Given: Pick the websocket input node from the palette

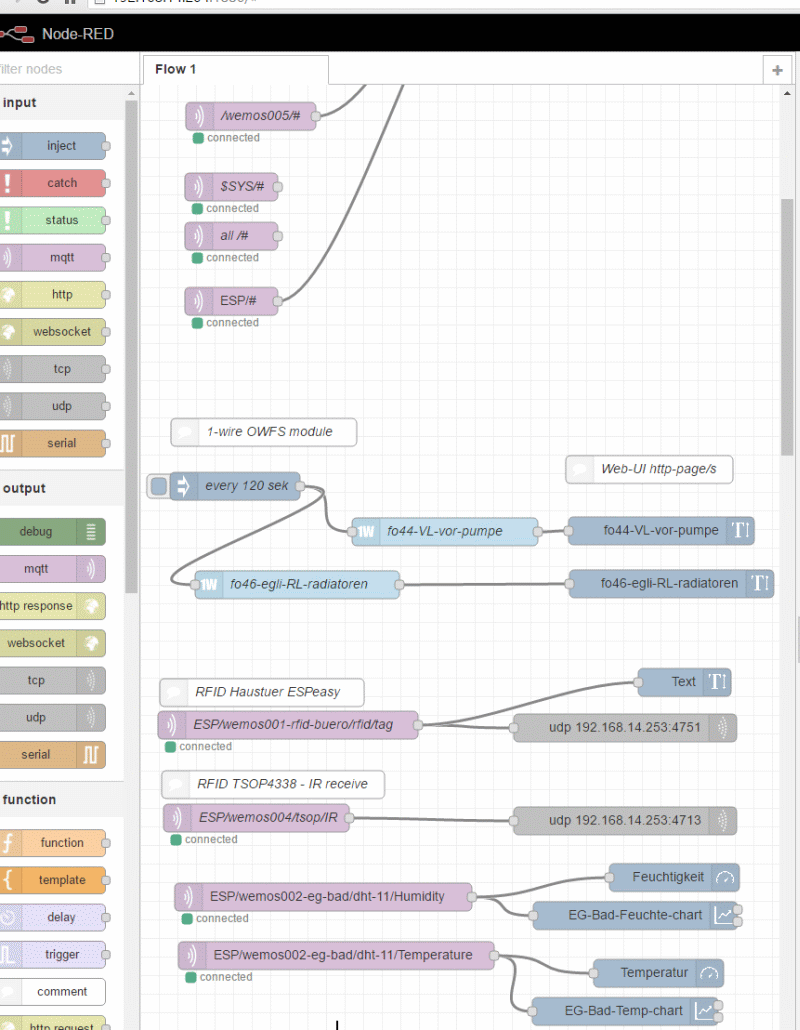Looking at the screenshot, I should point(53,332).
